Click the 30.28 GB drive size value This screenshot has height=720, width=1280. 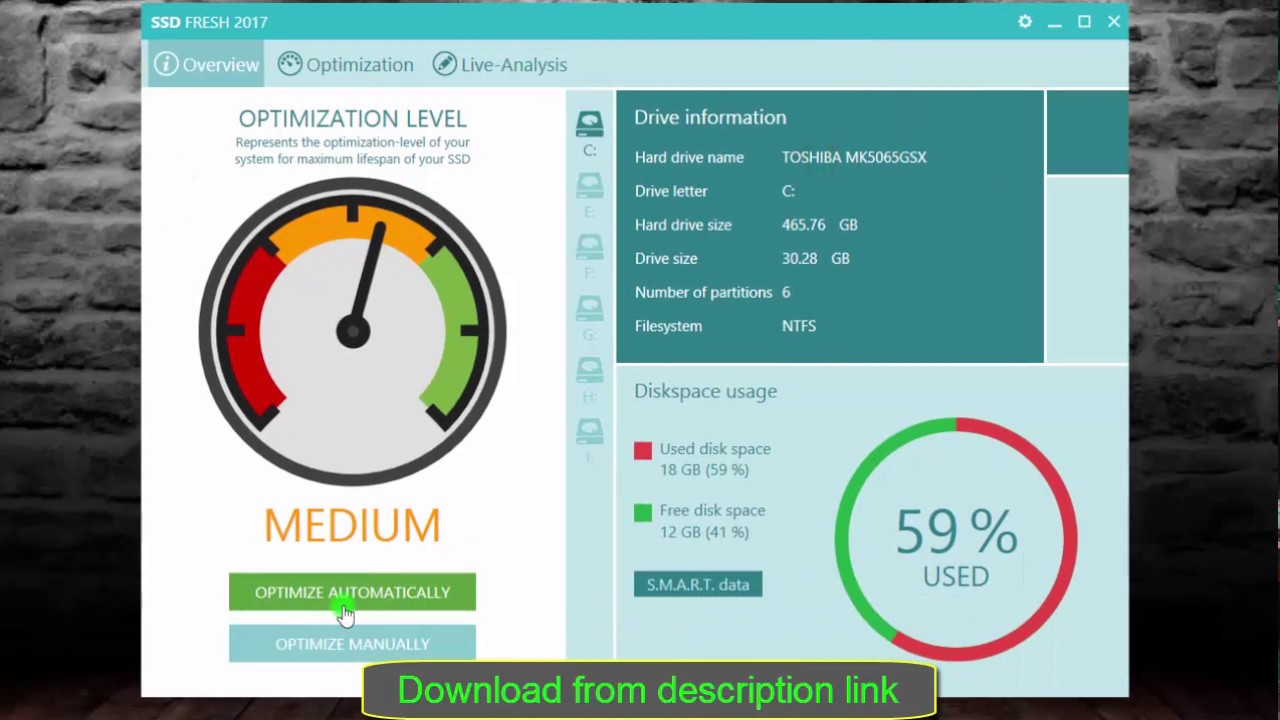pyautogui.click(x=816, y=258)
